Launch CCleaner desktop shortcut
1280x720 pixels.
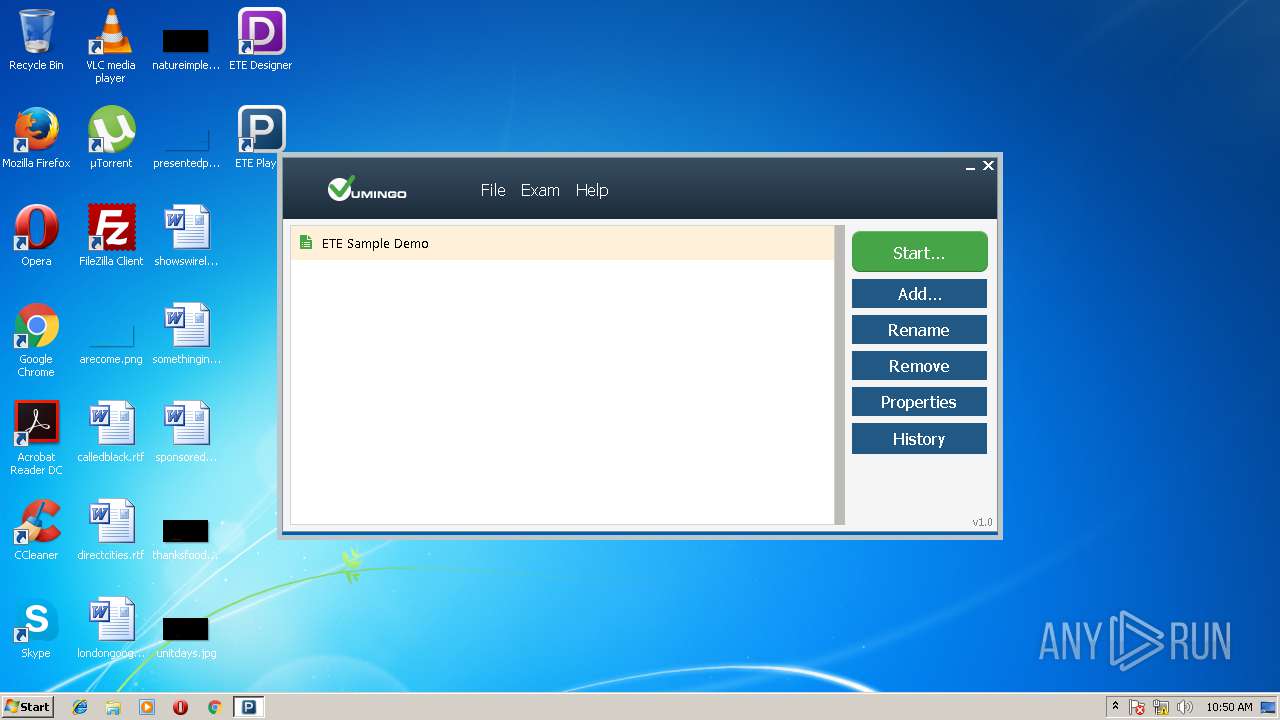(36, 530)
